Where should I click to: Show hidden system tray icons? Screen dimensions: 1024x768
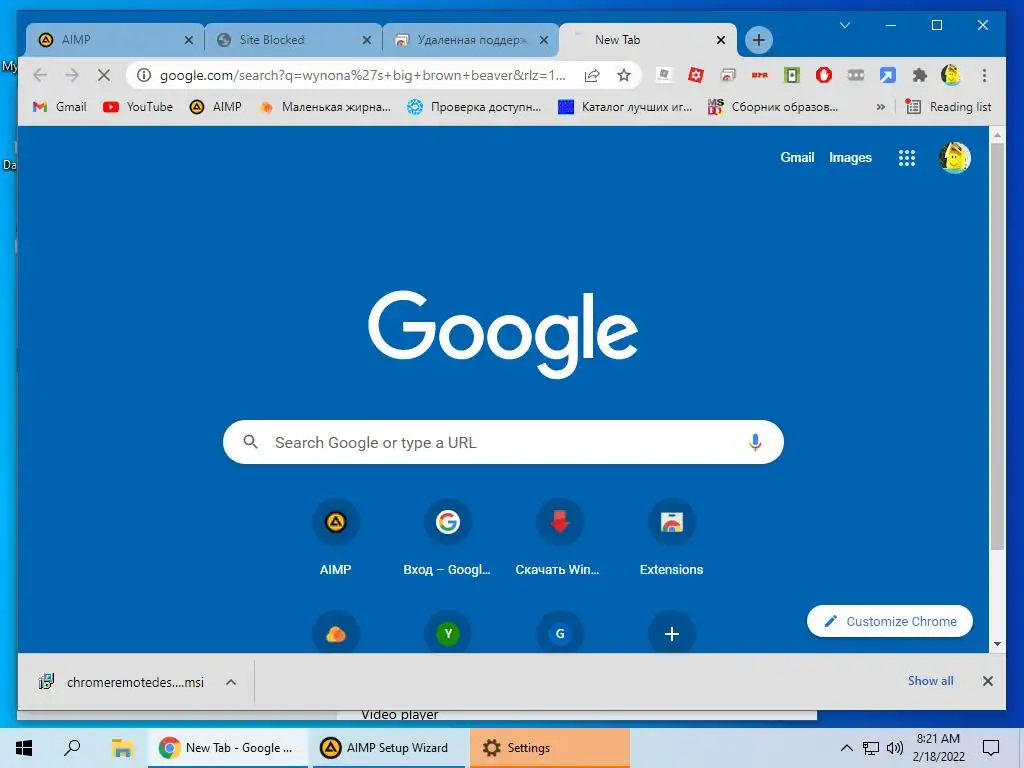(x=846, y=748)
